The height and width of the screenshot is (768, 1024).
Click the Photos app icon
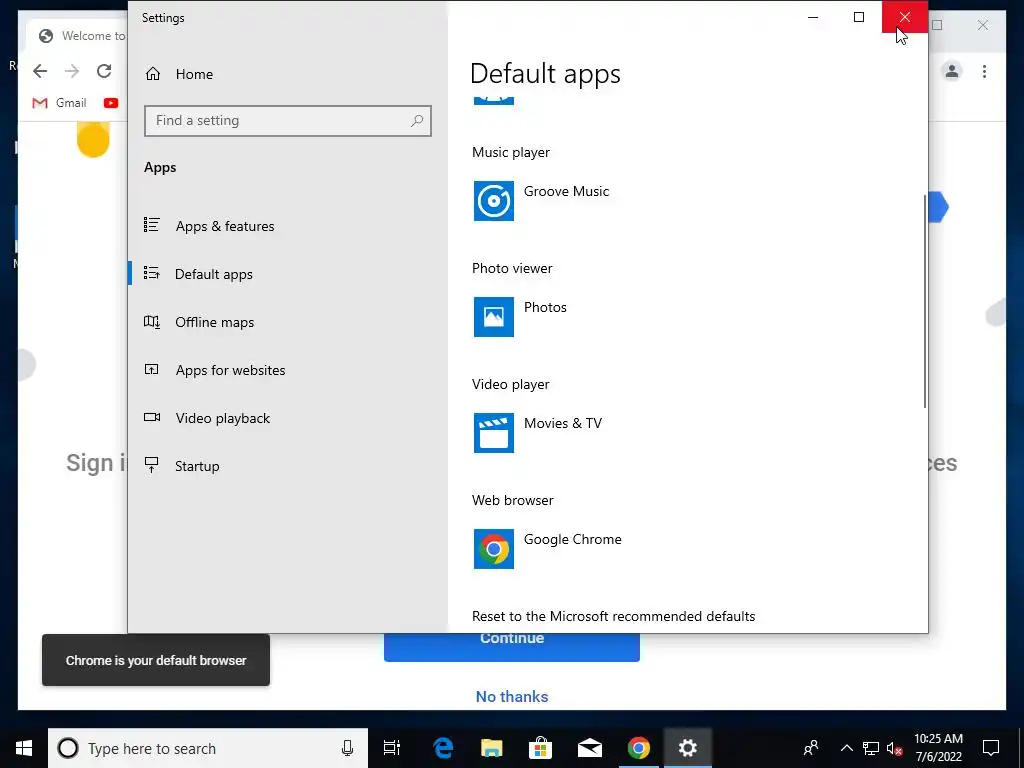point(494,317)
